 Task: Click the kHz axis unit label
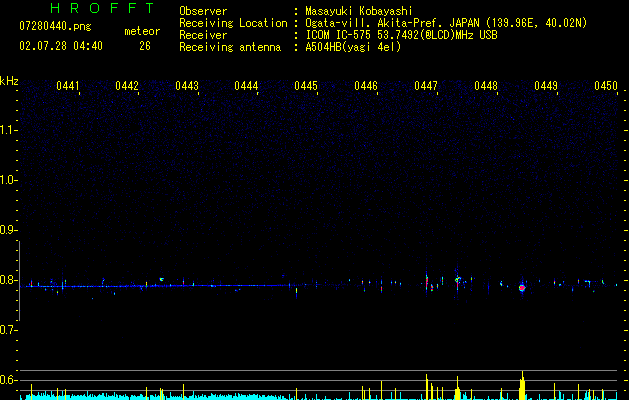[9, 81]
